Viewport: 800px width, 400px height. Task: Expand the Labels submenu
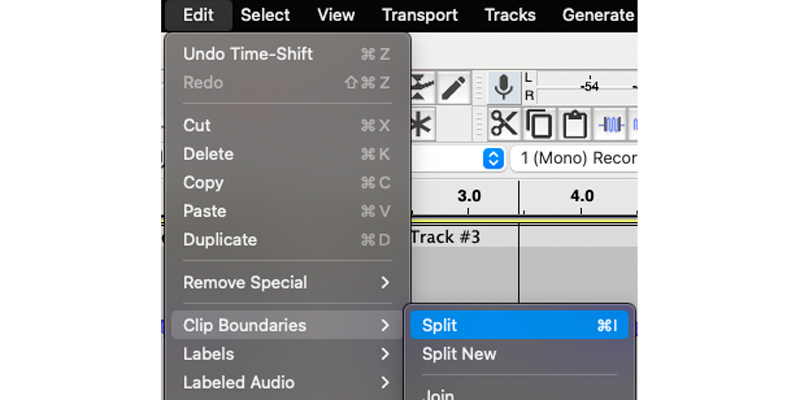[x=287, y=354]
